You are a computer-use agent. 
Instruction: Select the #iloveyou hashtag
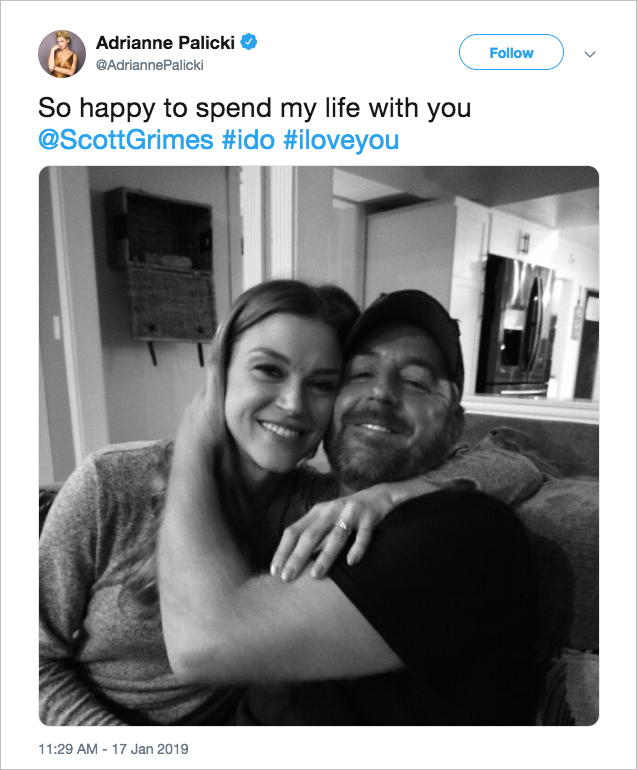click(x=341, y=139)
